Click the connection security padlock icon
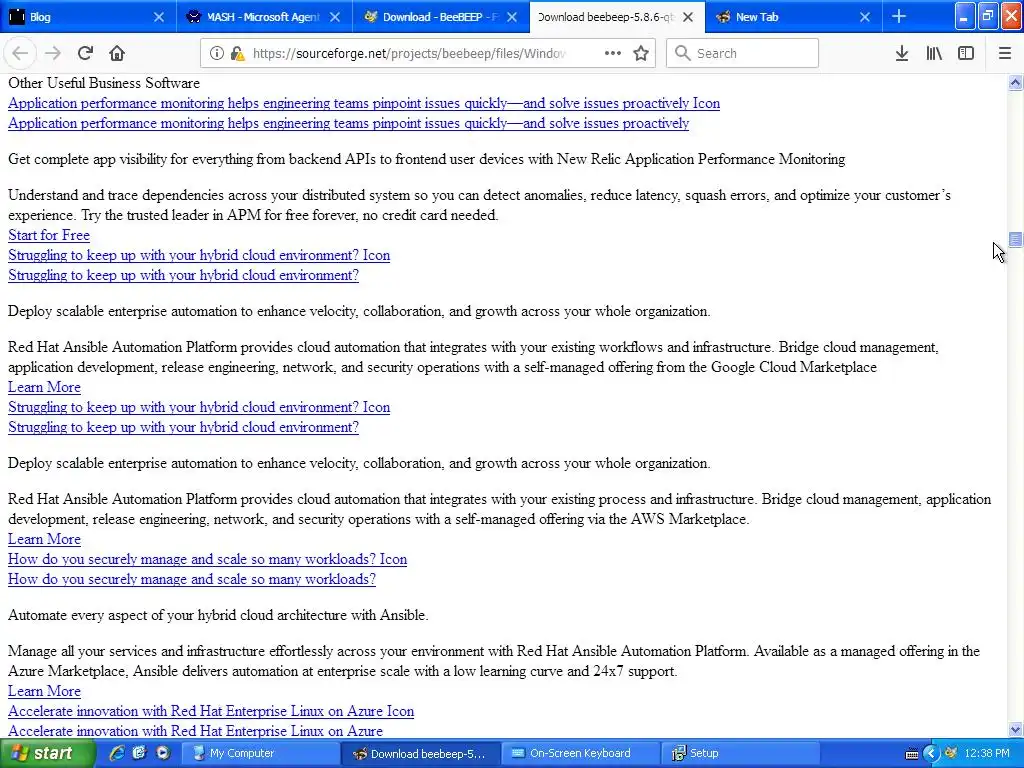Viewport: 1024px width, 768px height. click(x=238, y=54)
